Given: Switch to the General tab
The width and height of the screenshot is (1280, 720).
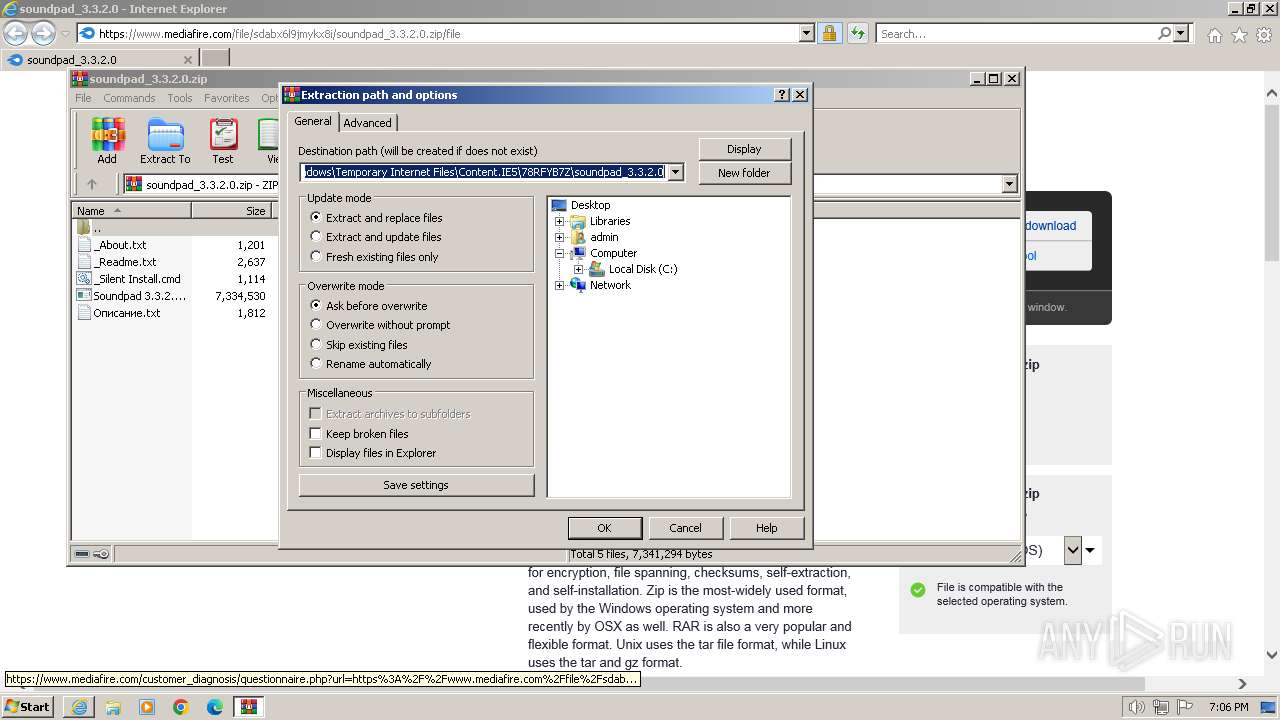Looking at the screenshot, I should (313, 121).
